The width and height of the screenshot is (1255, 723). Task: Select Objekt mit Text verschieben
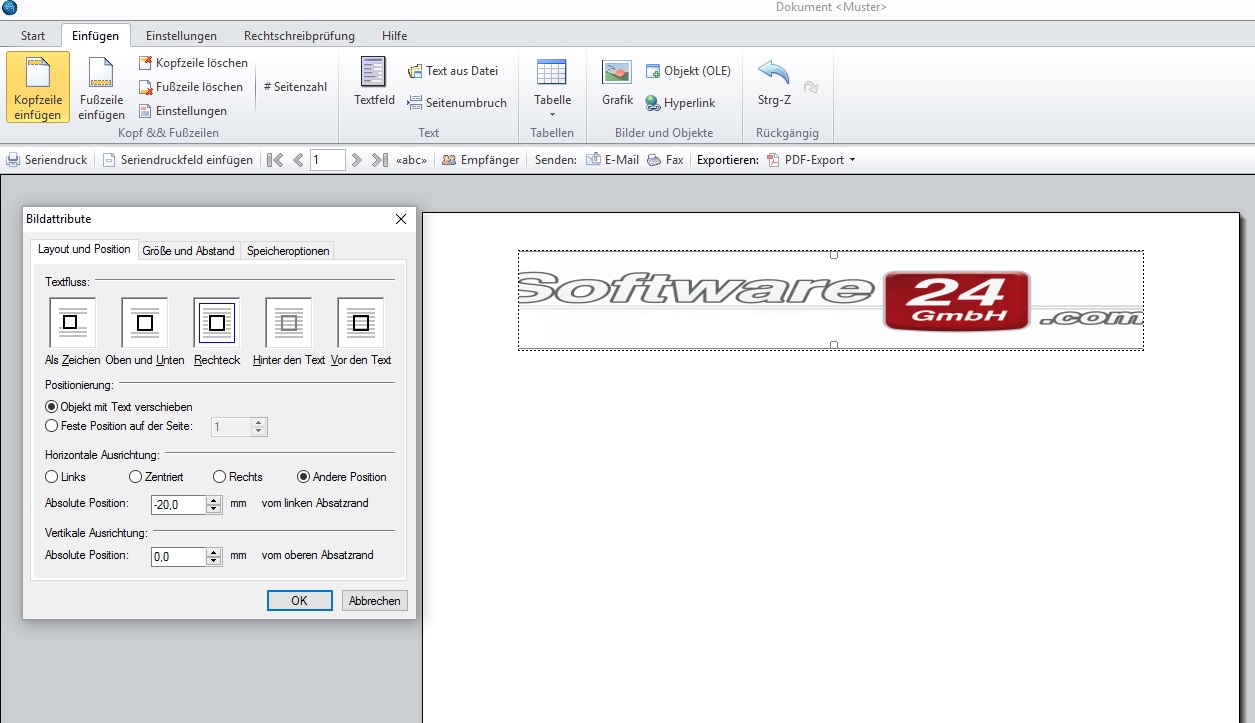[x=119, y=407]
